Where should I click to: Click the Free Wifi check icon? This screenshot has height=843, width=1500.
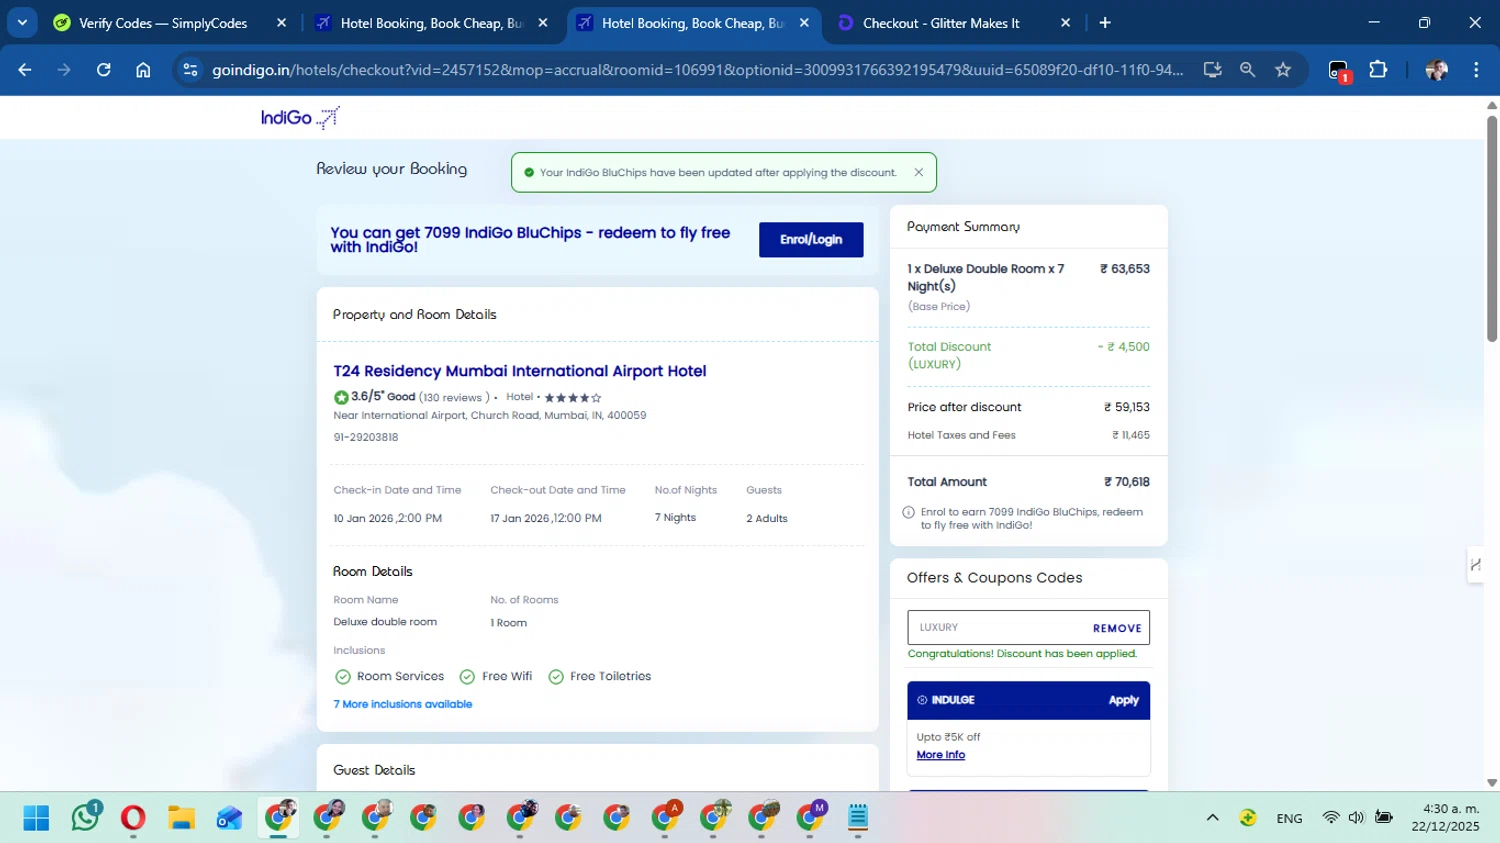click(x=467, y=677)
